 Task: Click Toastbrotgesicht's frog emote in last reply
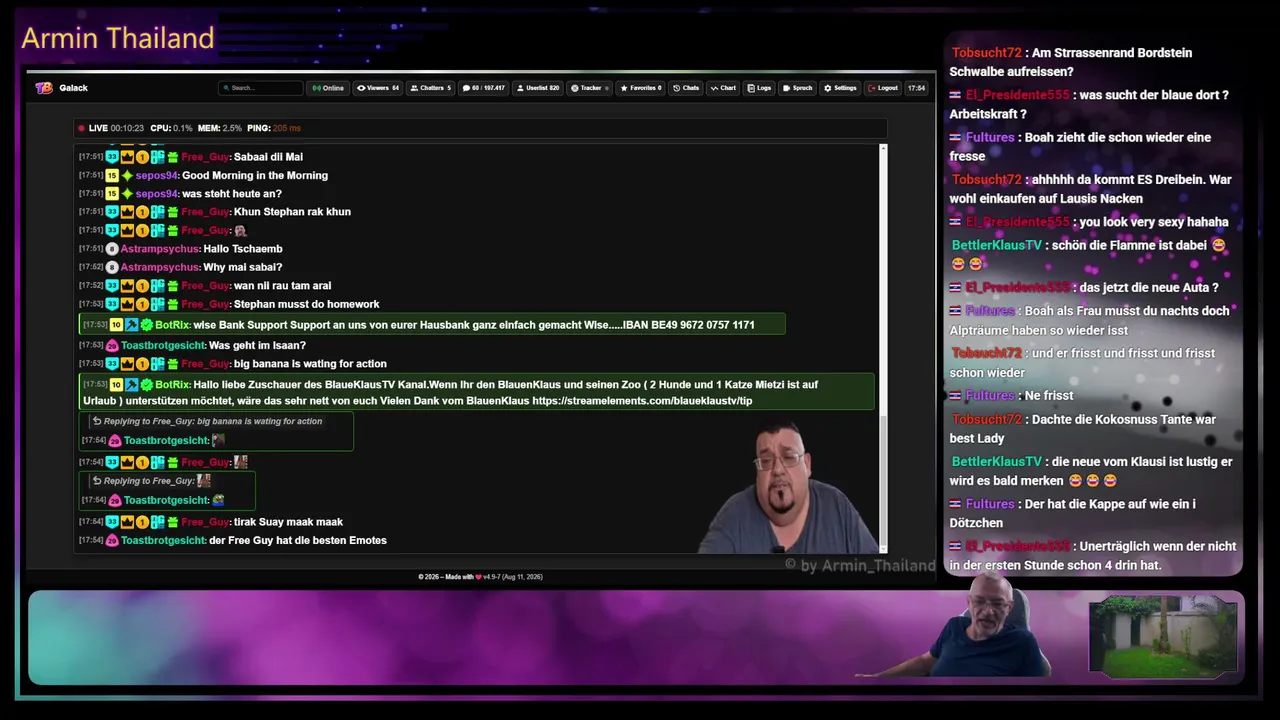[218, 500]
